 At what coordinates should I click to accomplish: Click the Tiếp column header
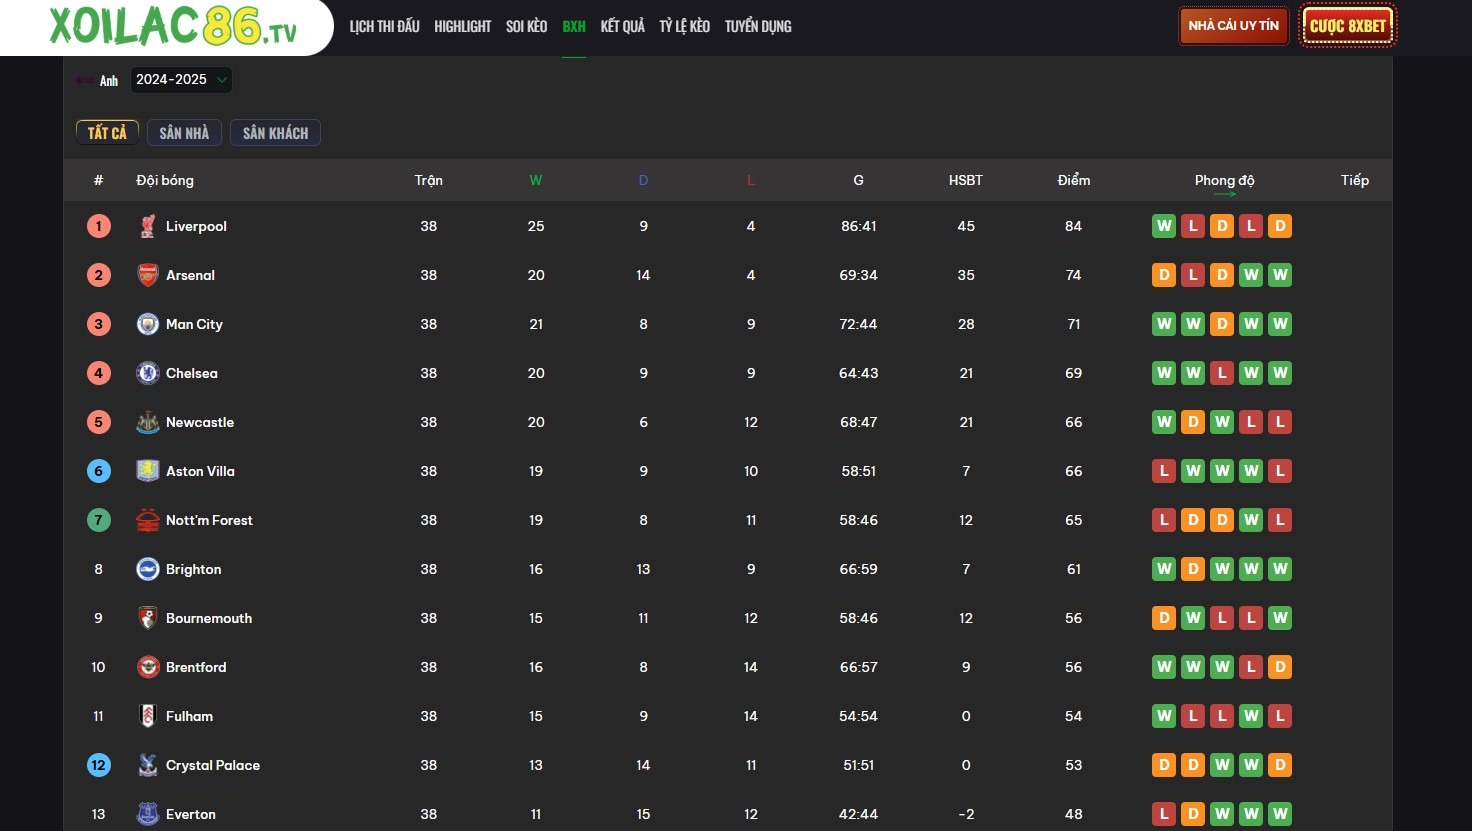[1355, 180]
